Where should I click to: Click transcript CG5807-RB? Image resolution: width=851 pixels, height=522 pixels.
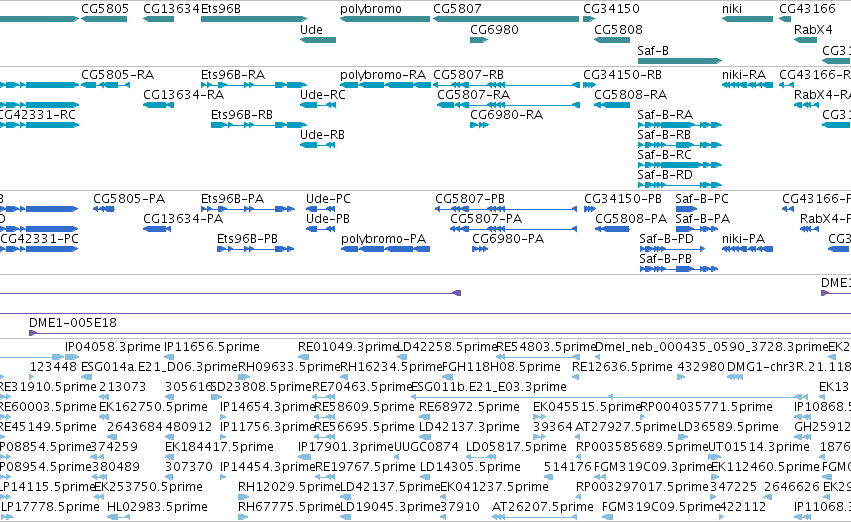[x=468, y=75]
